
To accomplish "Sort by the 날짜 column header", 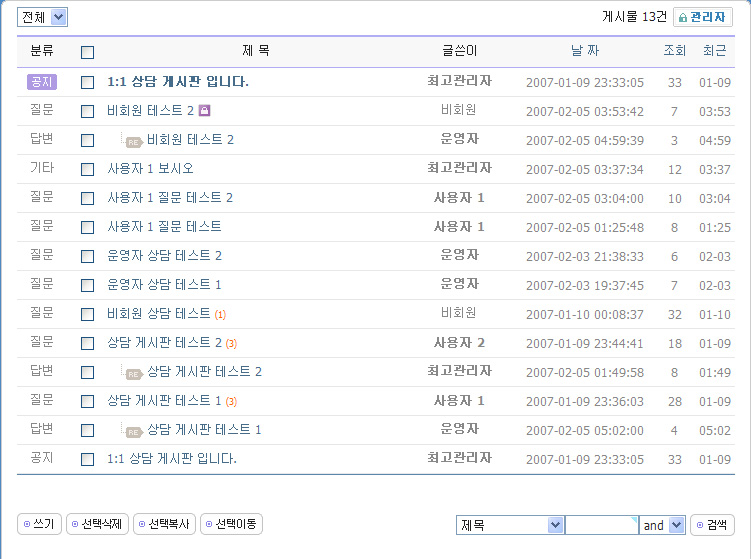I will pos(585,51).
